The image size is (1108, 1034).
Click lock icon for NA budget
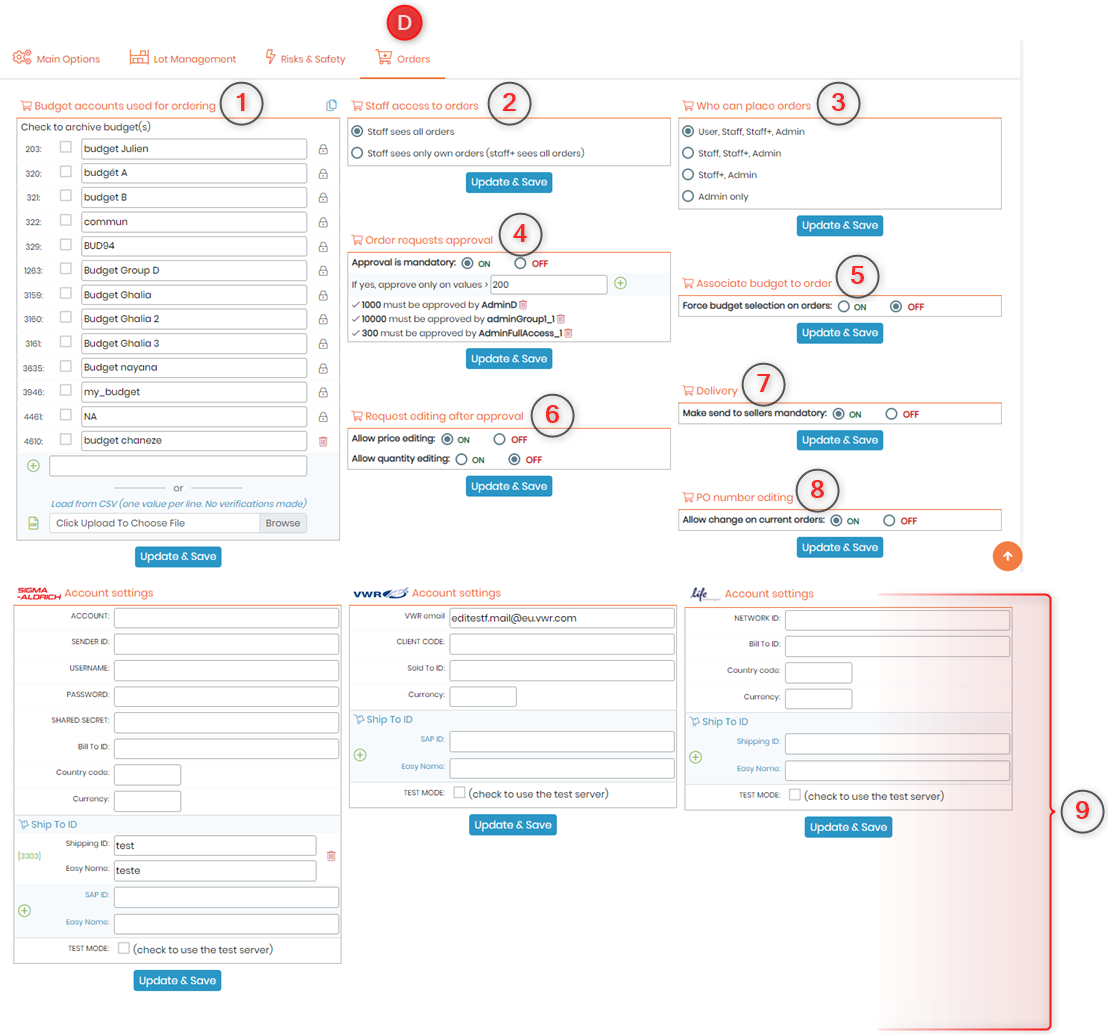click(323, 417)
